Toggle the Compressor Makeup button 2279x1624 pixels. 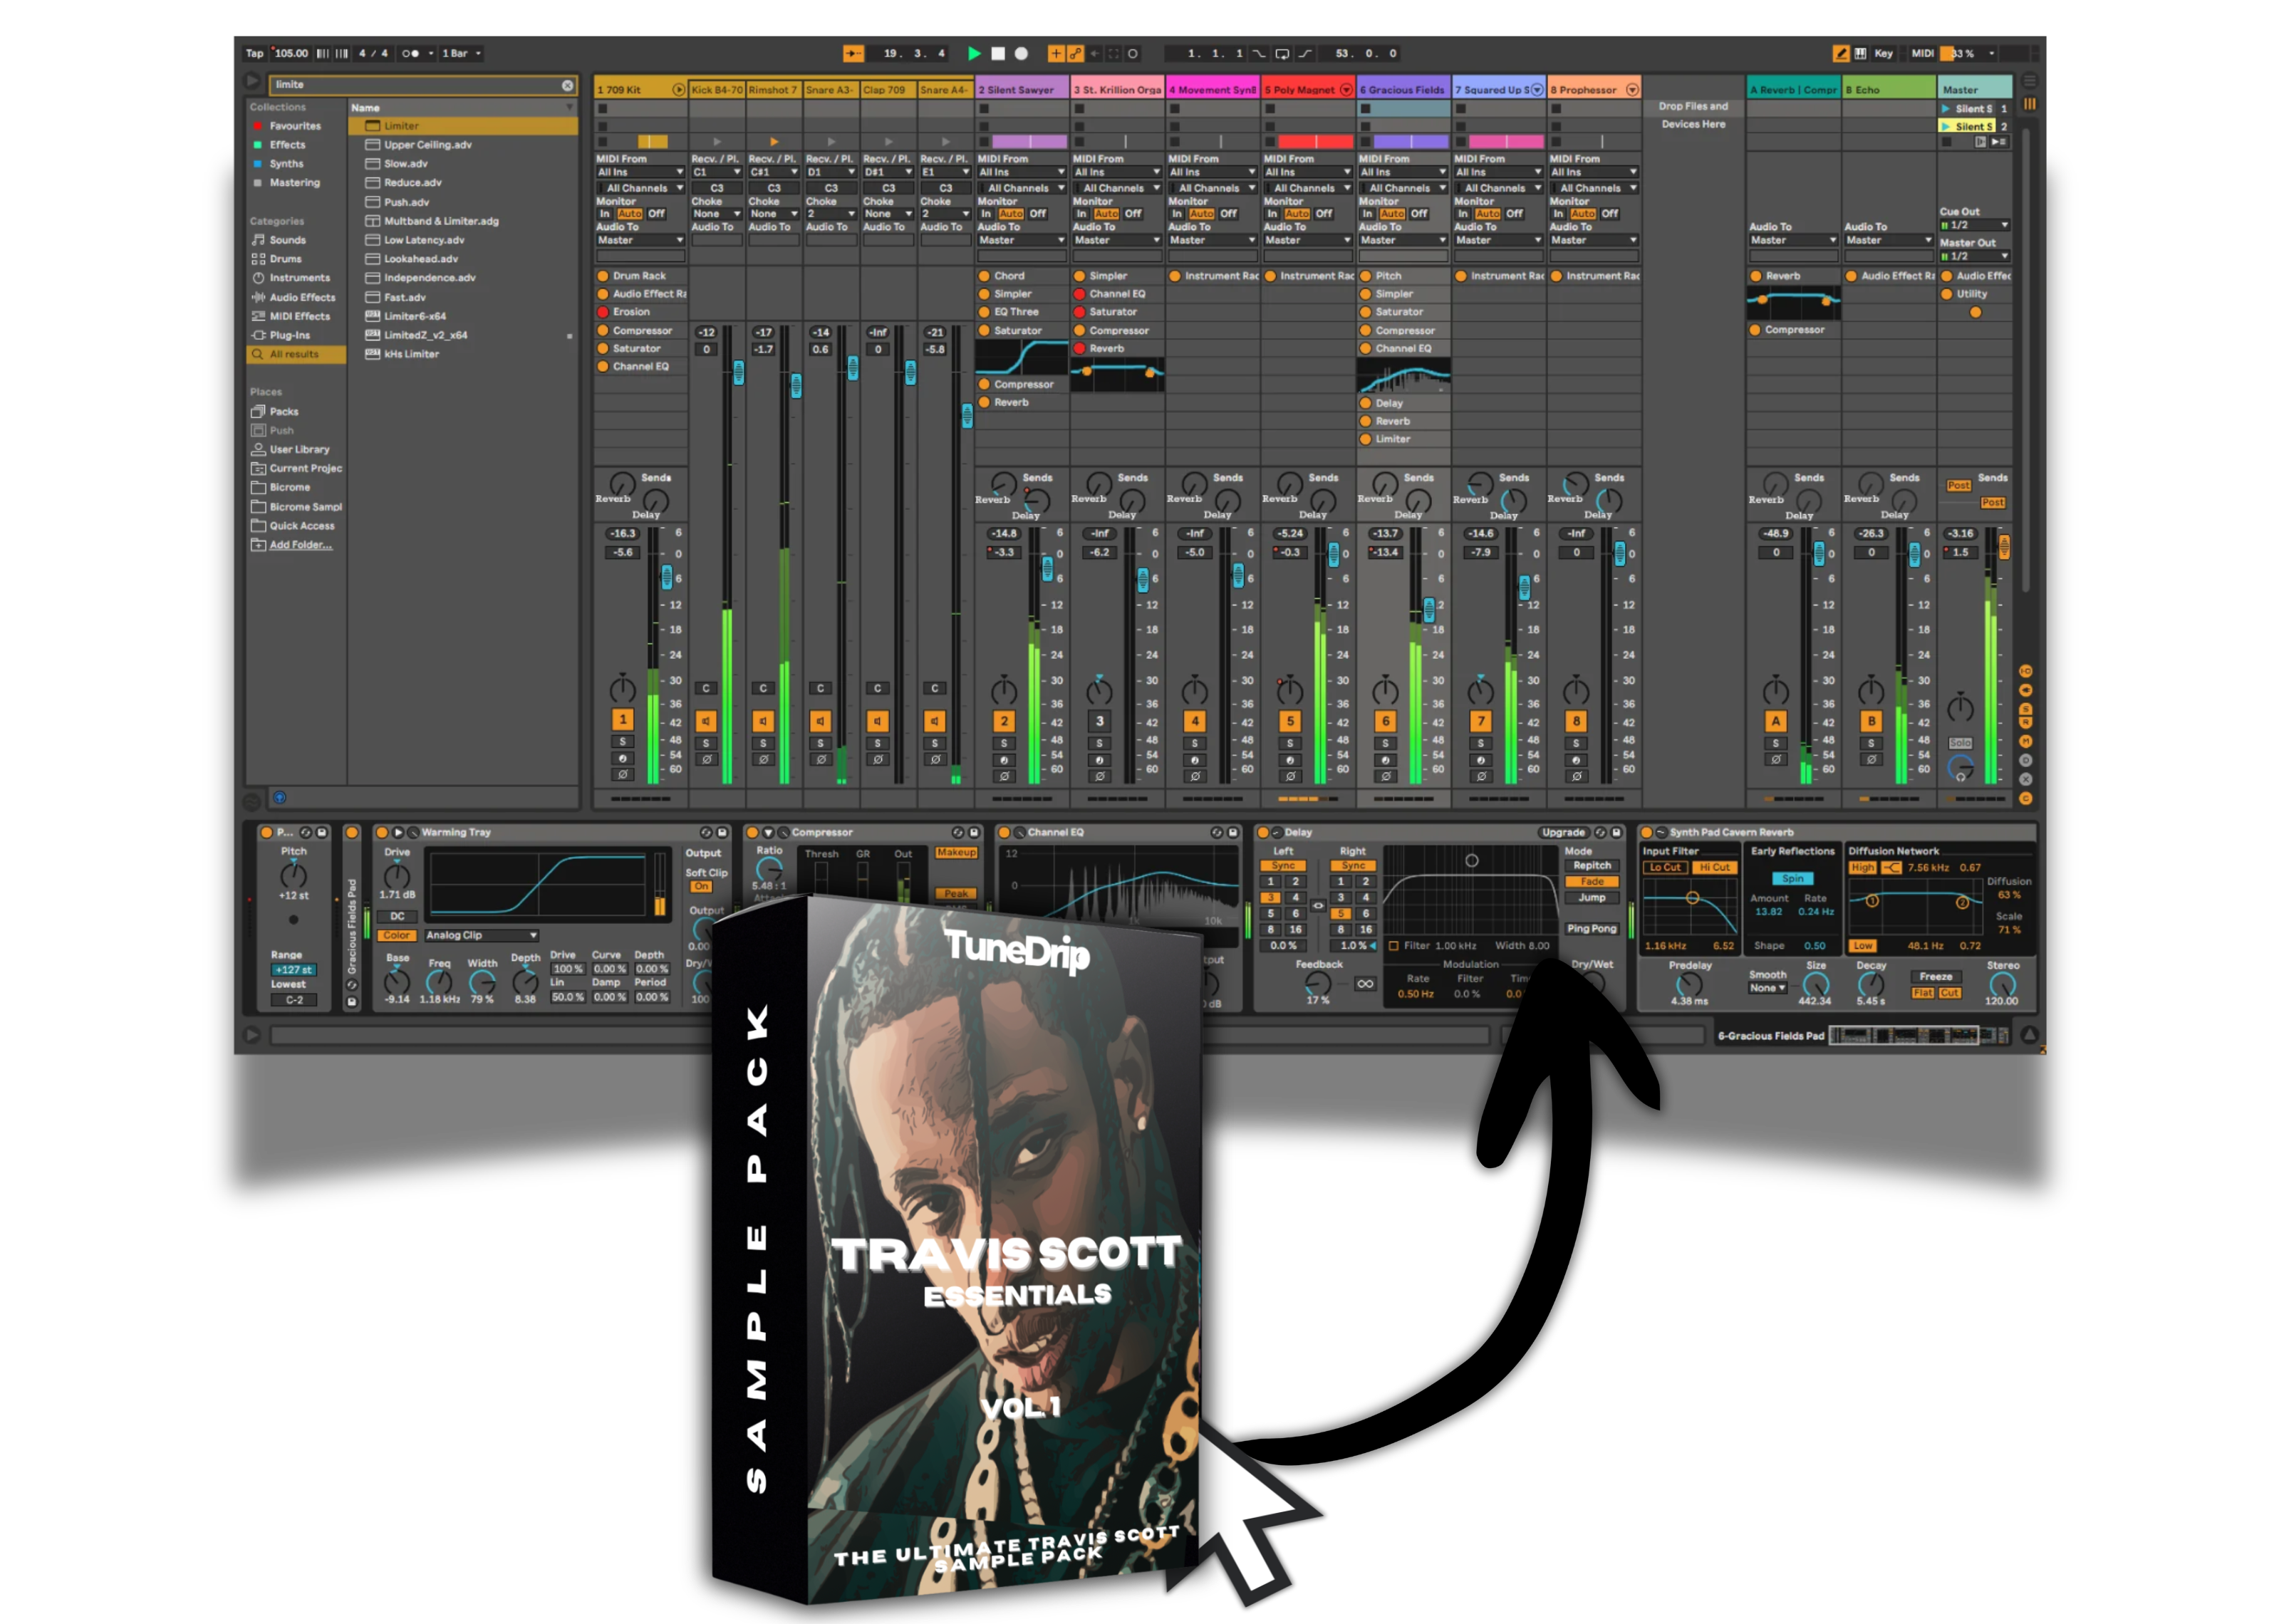pos(955,853)
